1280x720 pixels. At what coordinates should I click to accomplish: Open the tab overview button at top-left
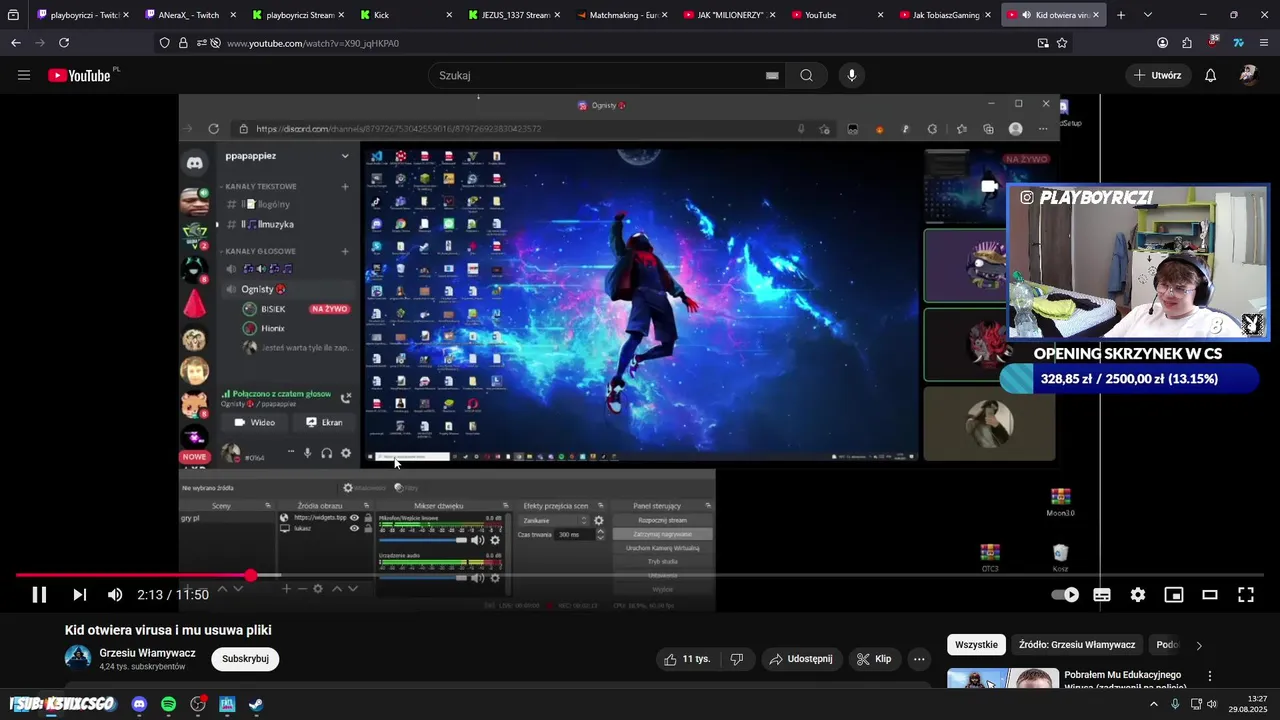click(x=13, y=15)
